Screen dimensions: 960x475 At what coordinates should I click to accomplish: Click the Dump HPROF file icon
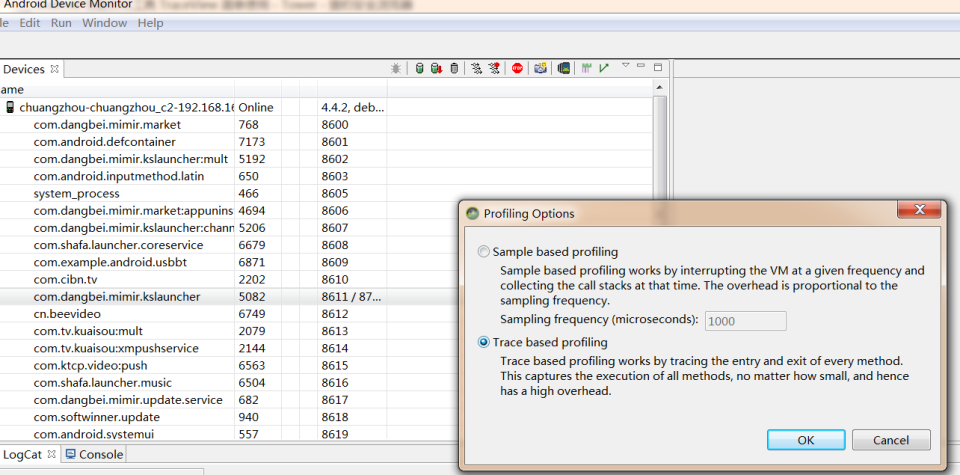pos(436,69)
